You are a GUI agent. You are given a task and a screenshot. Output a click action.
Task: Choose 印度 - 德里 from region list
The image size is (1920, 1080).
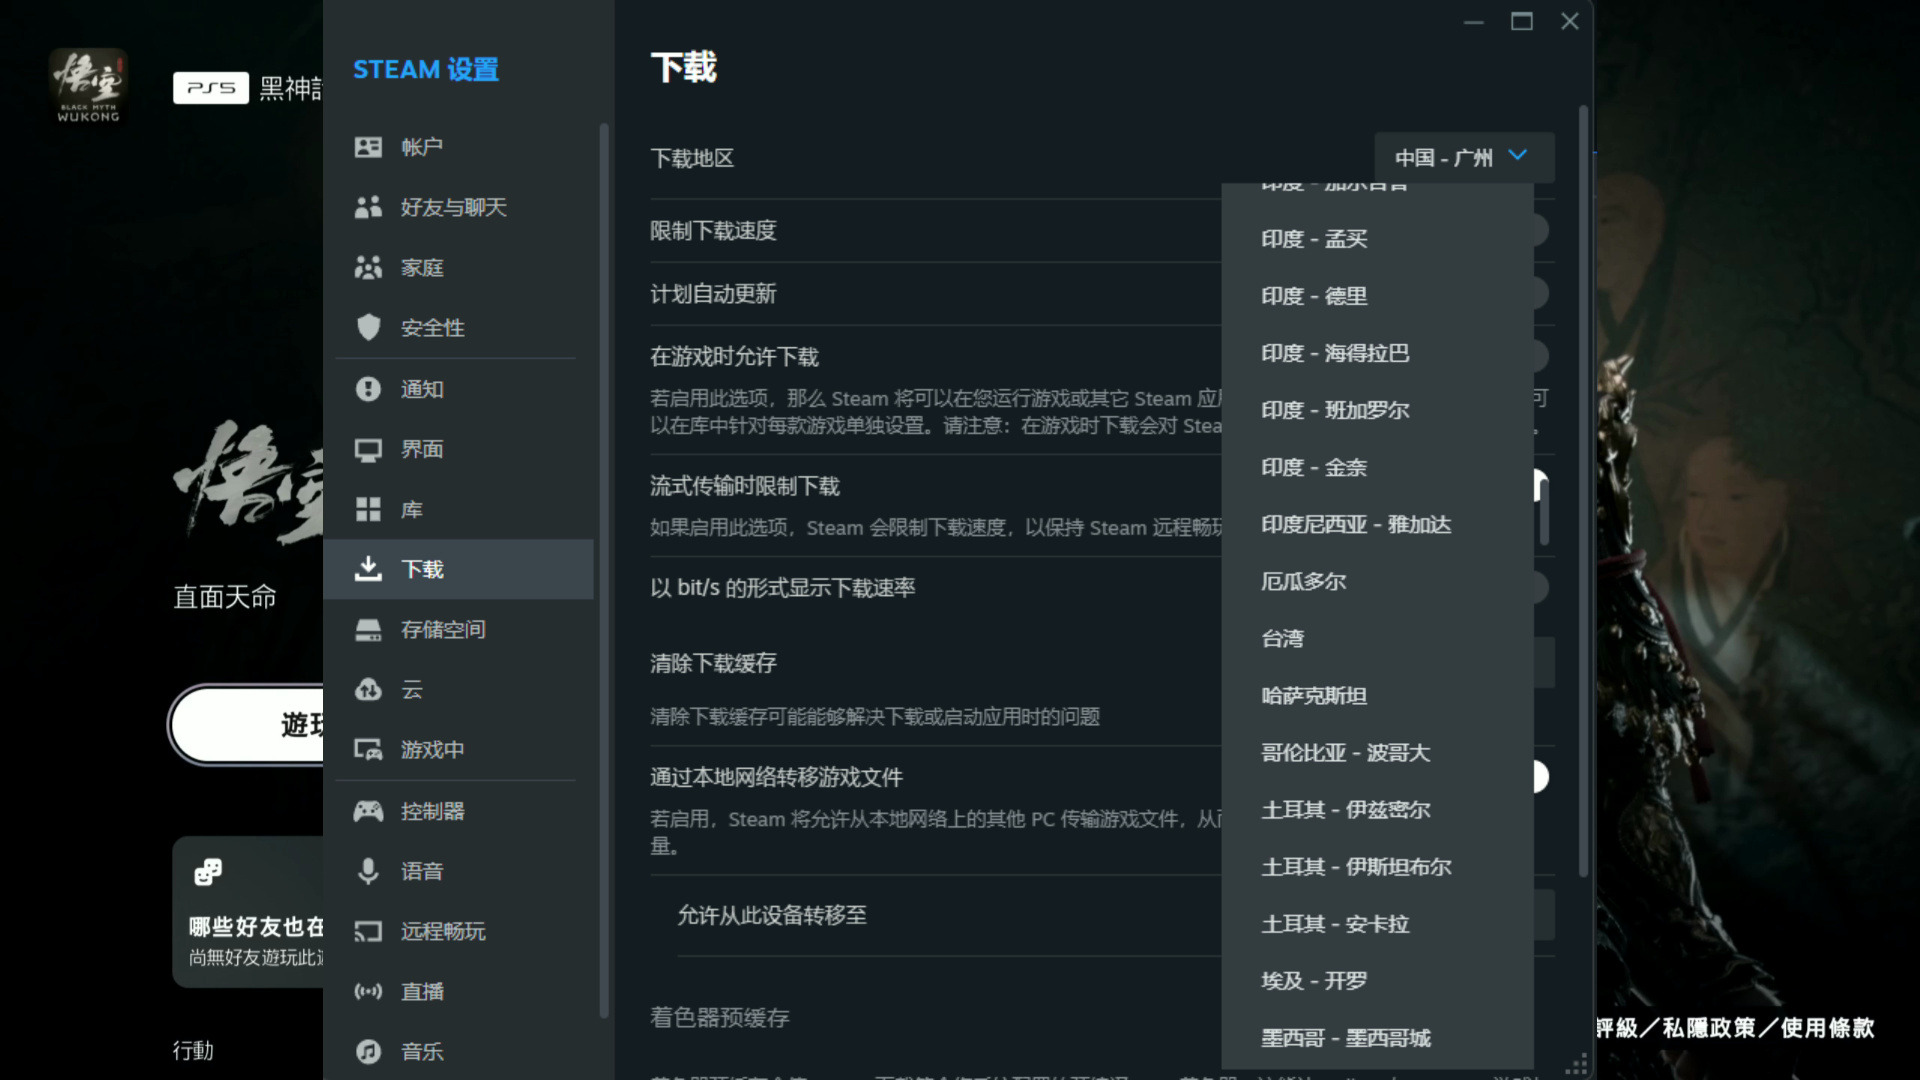(x=1377, y=296)
